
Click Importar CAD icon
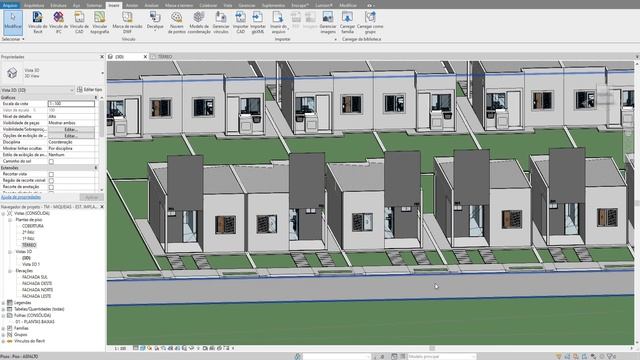point(240,18)
